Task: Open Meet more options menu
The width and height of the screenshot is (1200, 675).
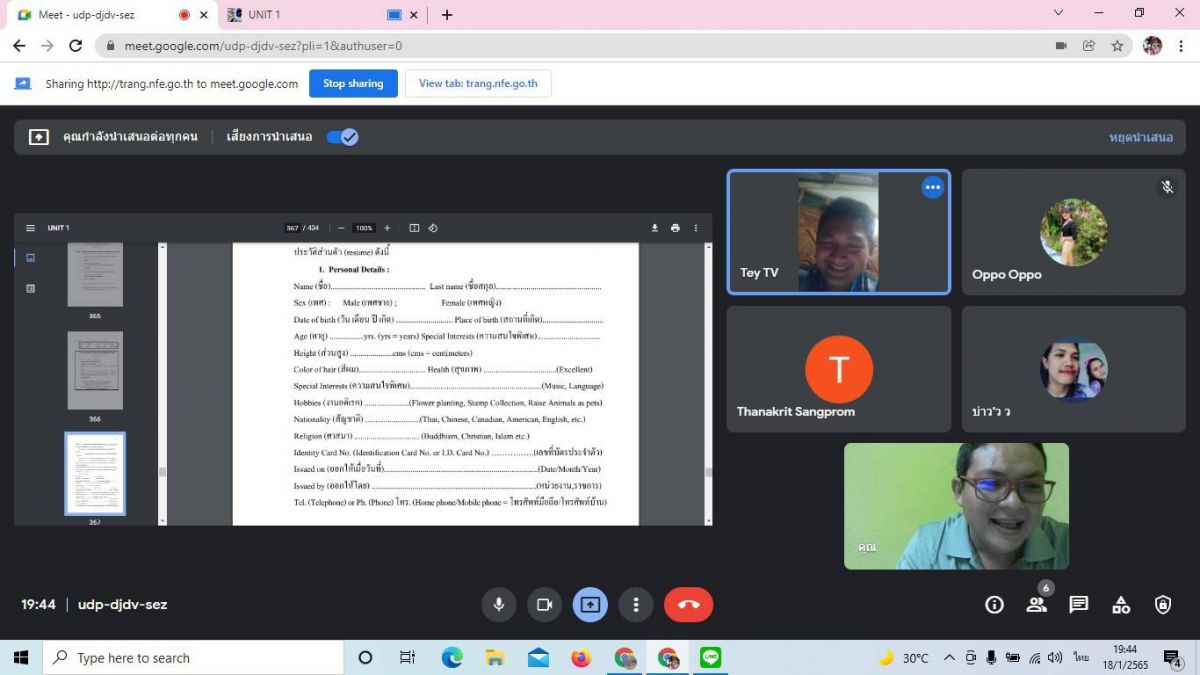Action: click(x=636, y=605)
